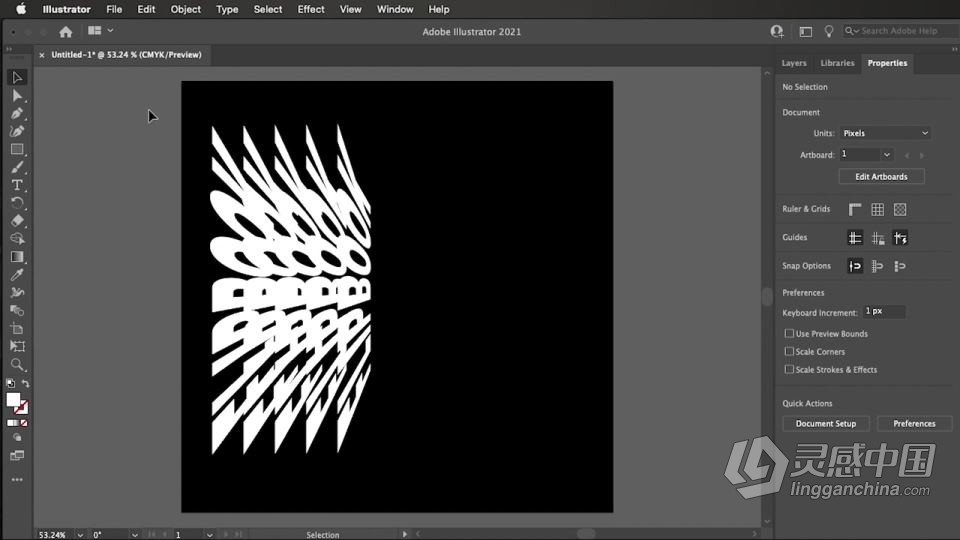Viewport: 960px width, 540px height.
Task: Open the File menu
Action: click(x=114, y=9)
